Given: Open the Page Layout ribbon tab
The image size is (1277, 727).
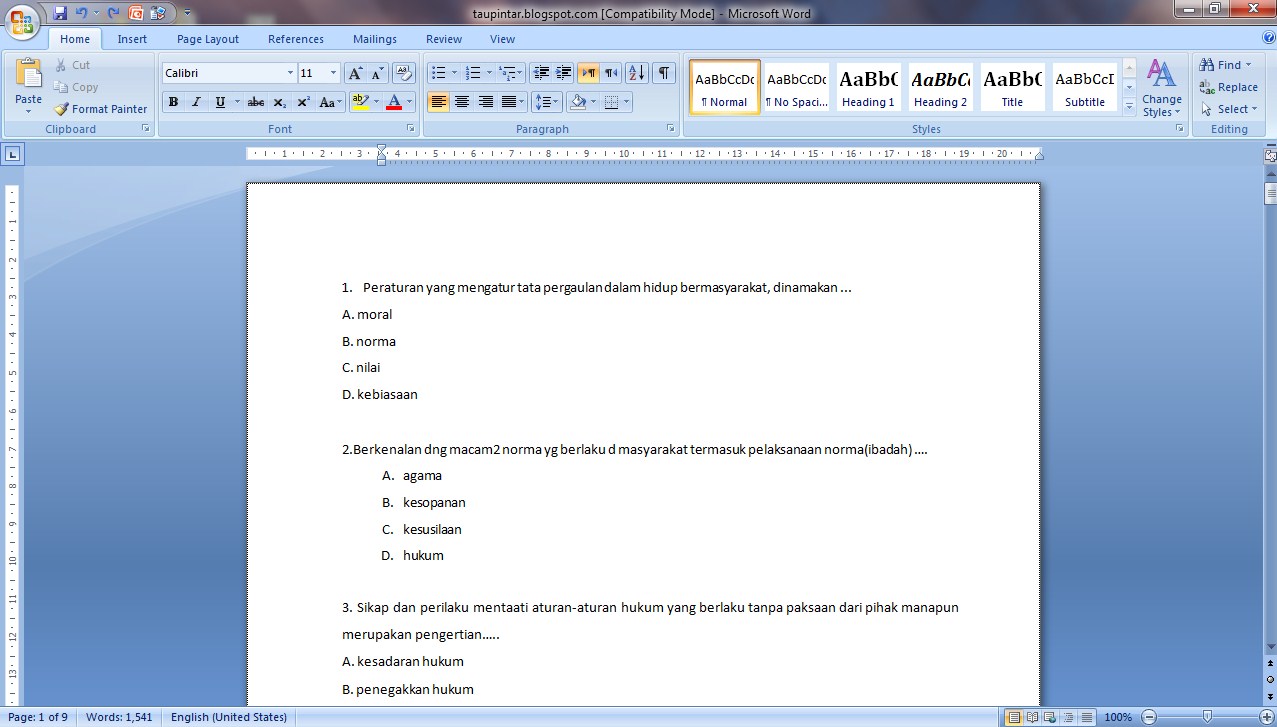Looking at the screenshot, I should (208, 39).
